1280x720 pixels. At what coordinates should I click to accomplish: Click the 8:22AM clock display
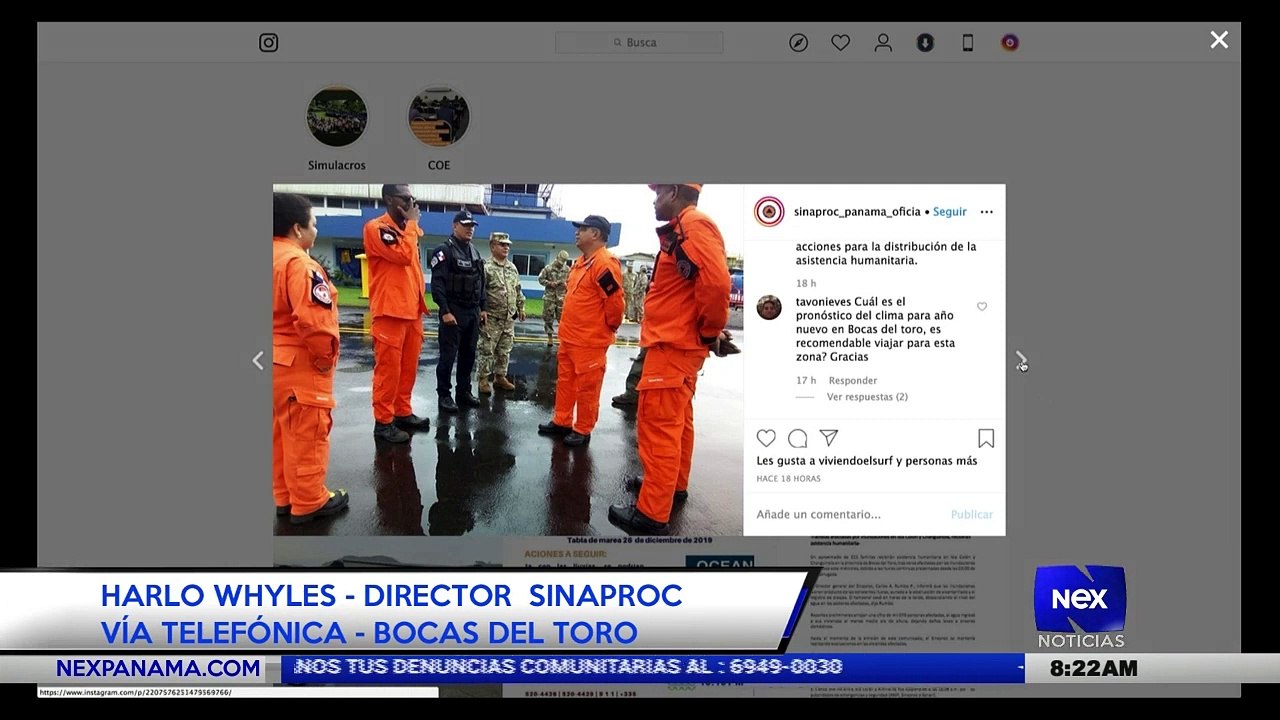[1093, 669]
